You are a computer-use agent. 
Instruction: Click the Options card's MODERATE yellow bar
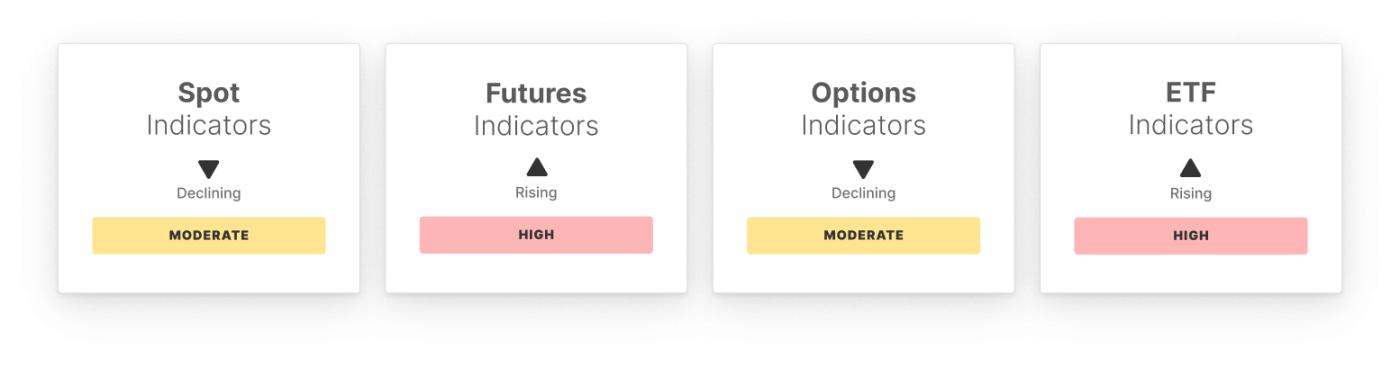tap(863, 236)
